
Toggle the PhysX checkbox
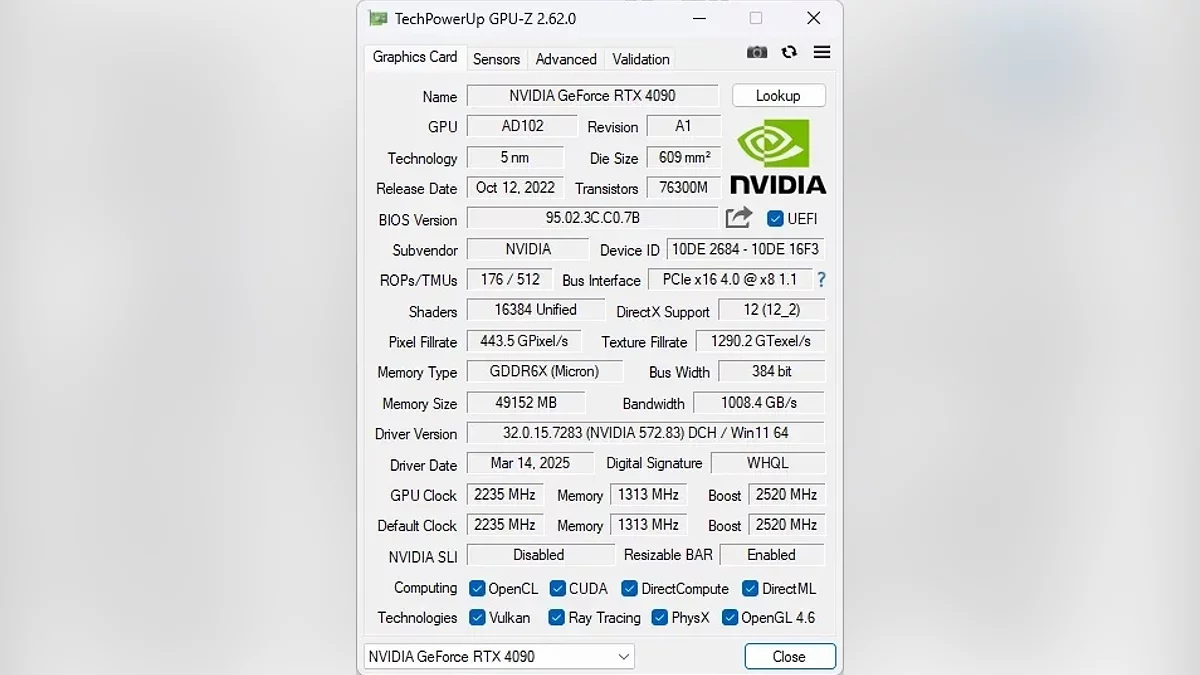point(659,617)
